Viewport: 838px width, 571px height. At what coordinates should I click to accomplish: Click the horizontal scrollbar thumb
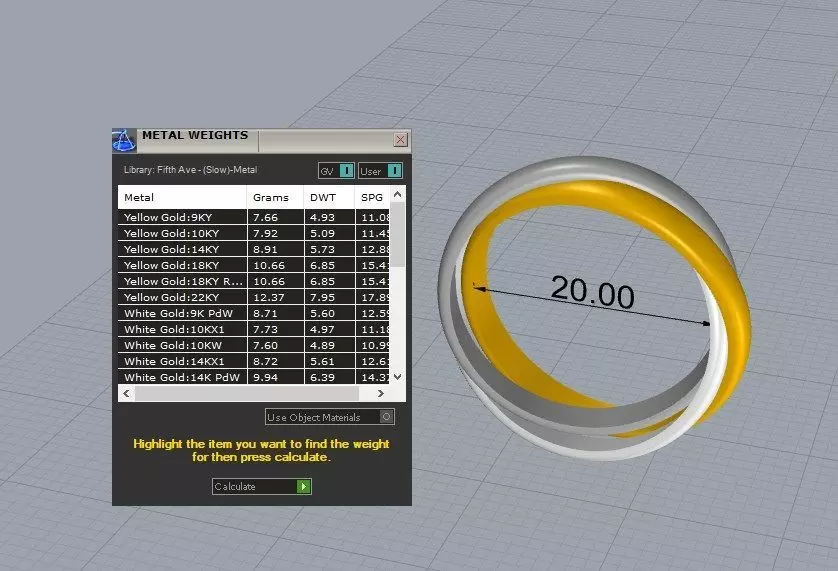(x=247, y=393)
